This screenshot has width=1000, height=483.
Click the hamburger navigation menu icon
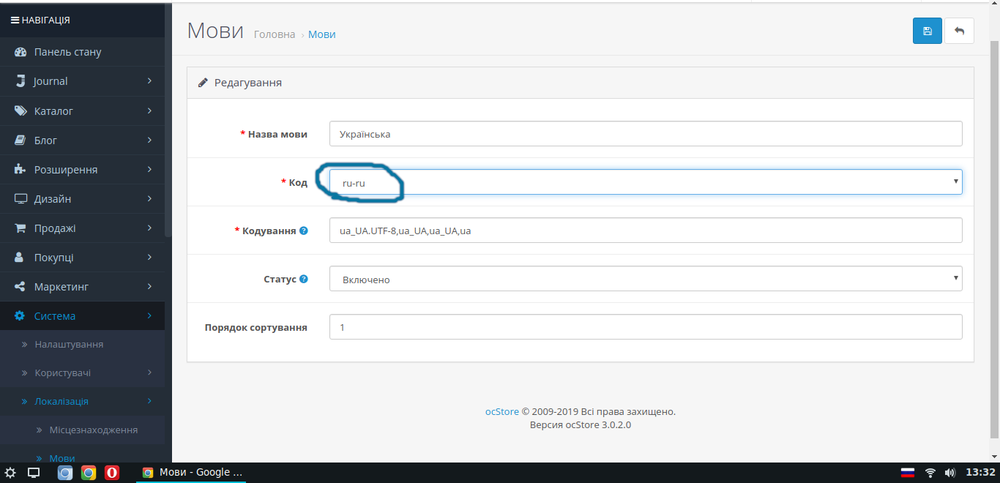(x=15, y=20)
